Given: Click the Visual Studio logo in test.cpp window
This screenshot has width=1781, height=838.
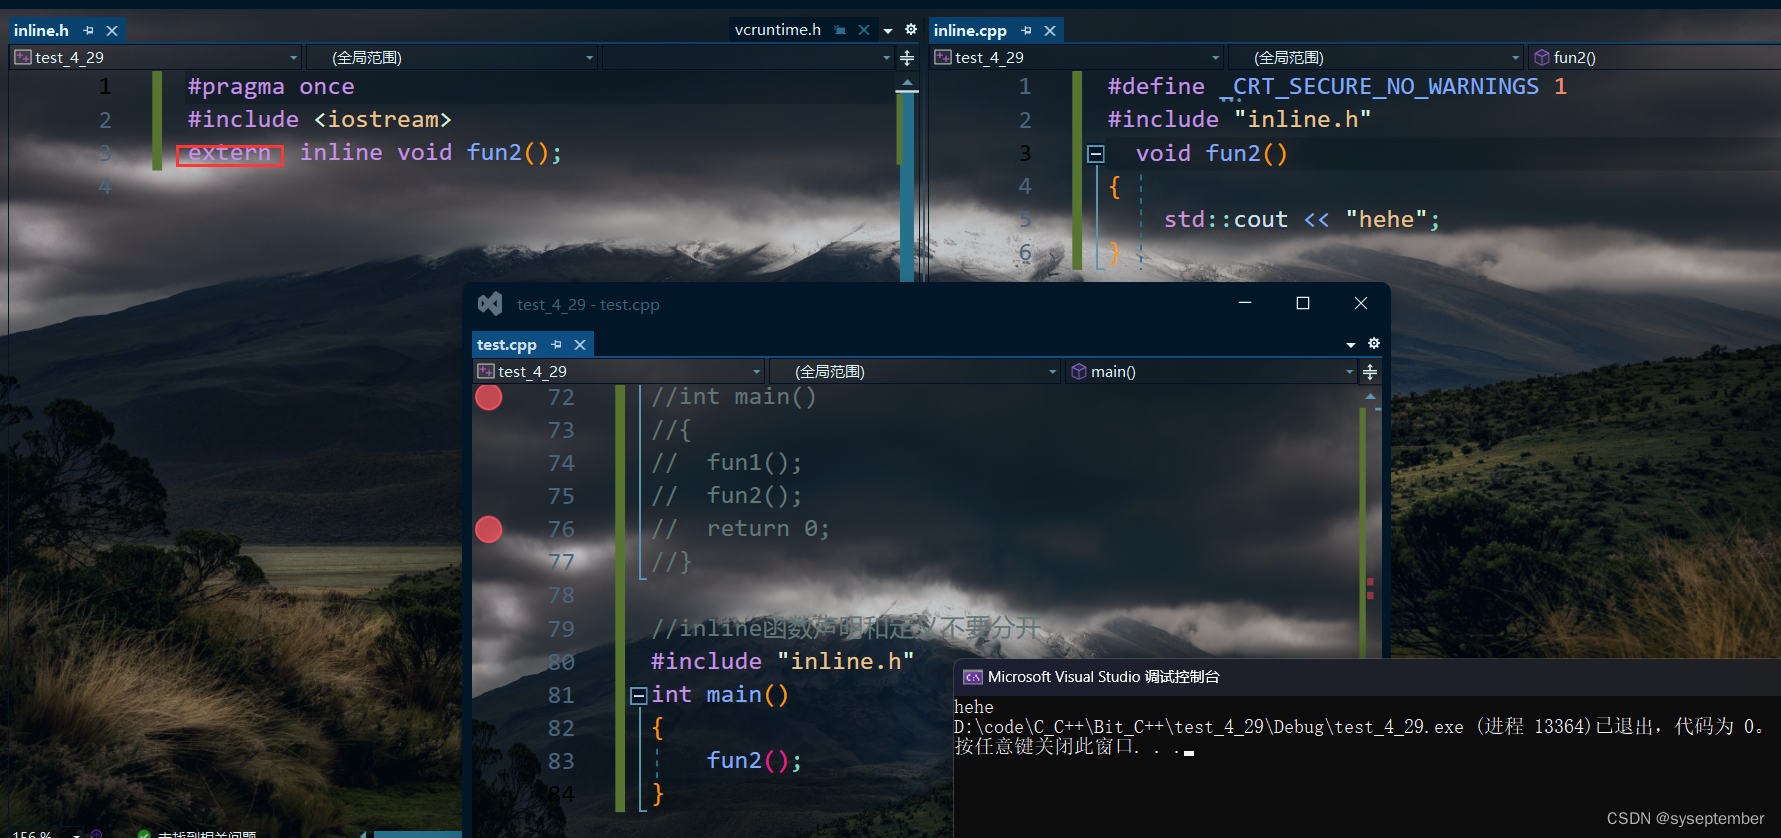Looking at the screenshot, I should [490, 304].
